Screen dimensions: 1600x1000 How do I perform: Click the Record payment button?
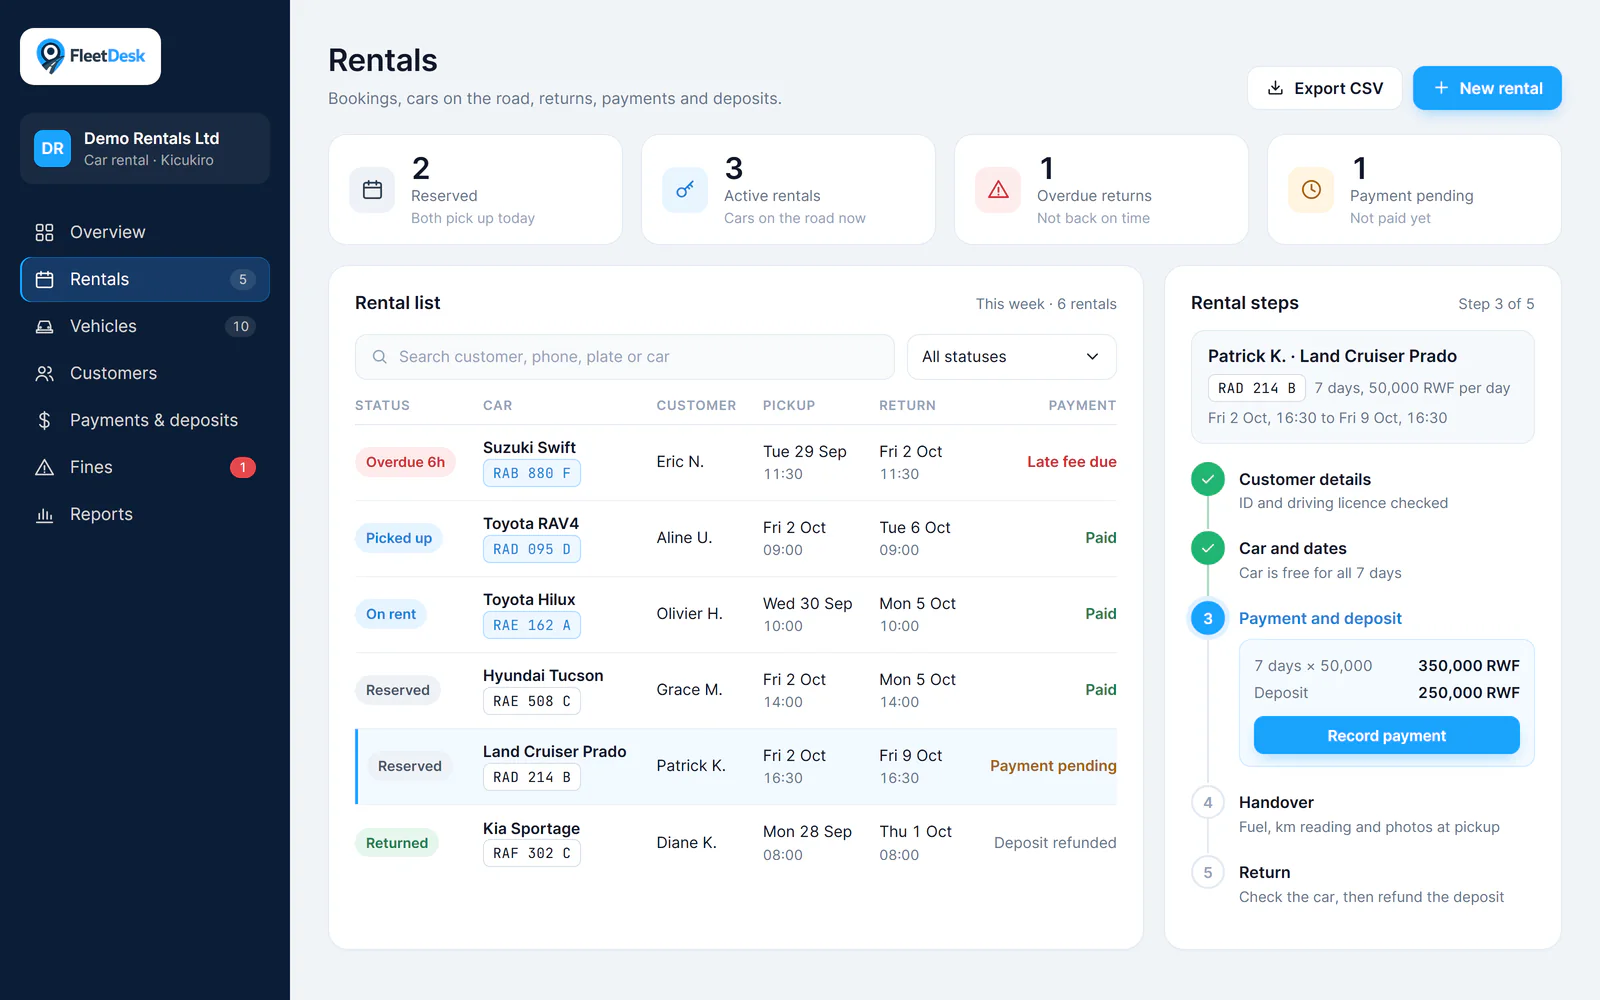[x=1386, y=735]
